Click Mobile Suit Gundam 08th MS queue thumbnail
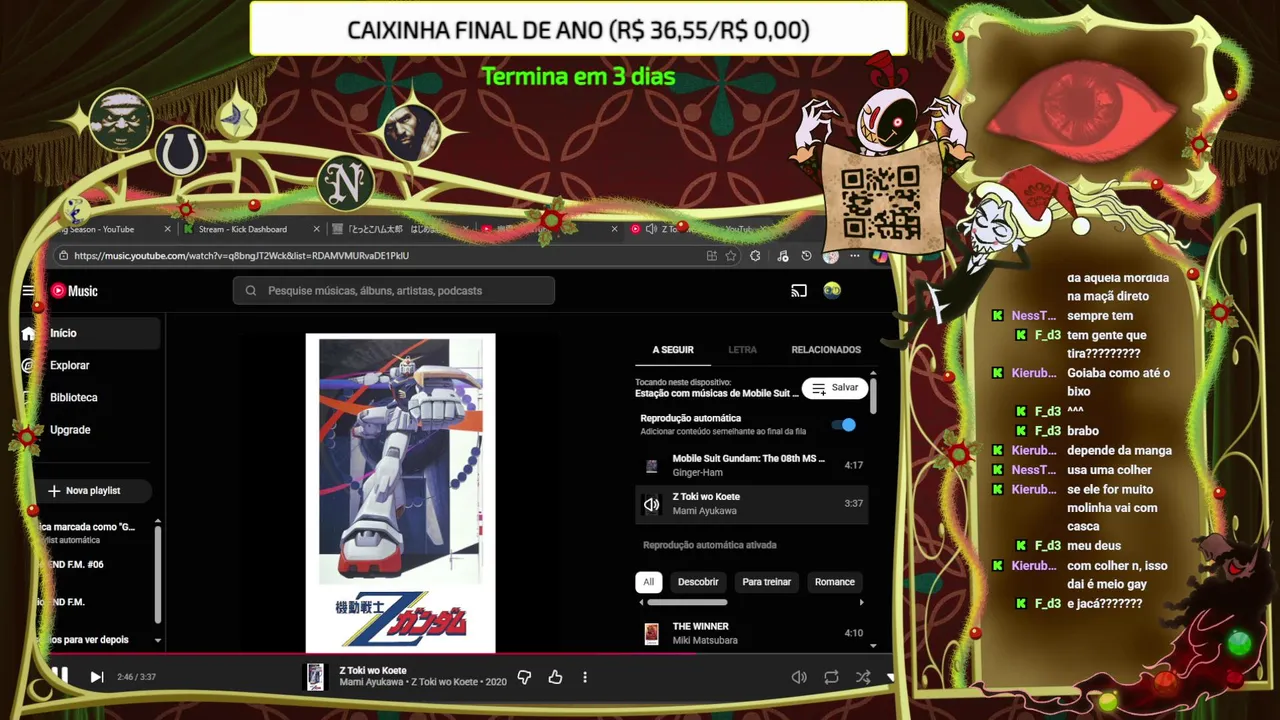The image size is (1280, 720). [x=651, y=465]
